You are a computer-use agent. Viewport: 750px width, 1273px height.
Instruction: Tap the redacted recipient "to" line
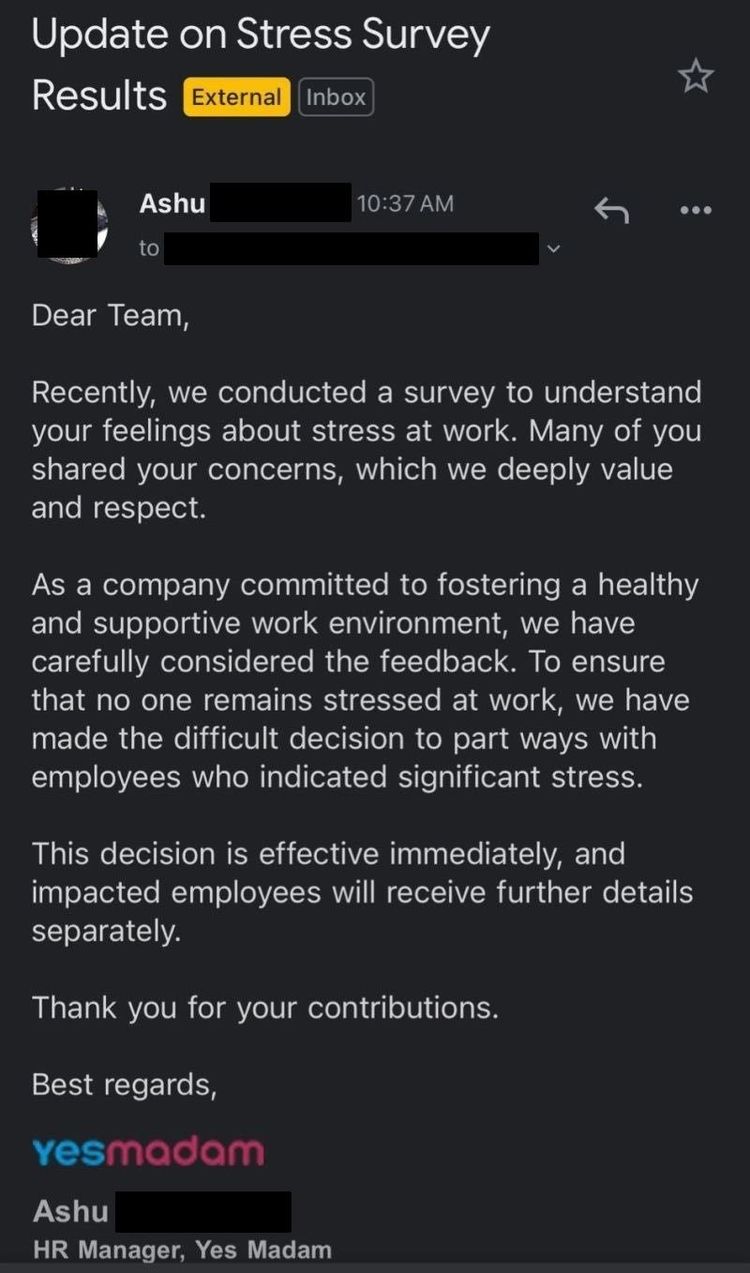340,248
